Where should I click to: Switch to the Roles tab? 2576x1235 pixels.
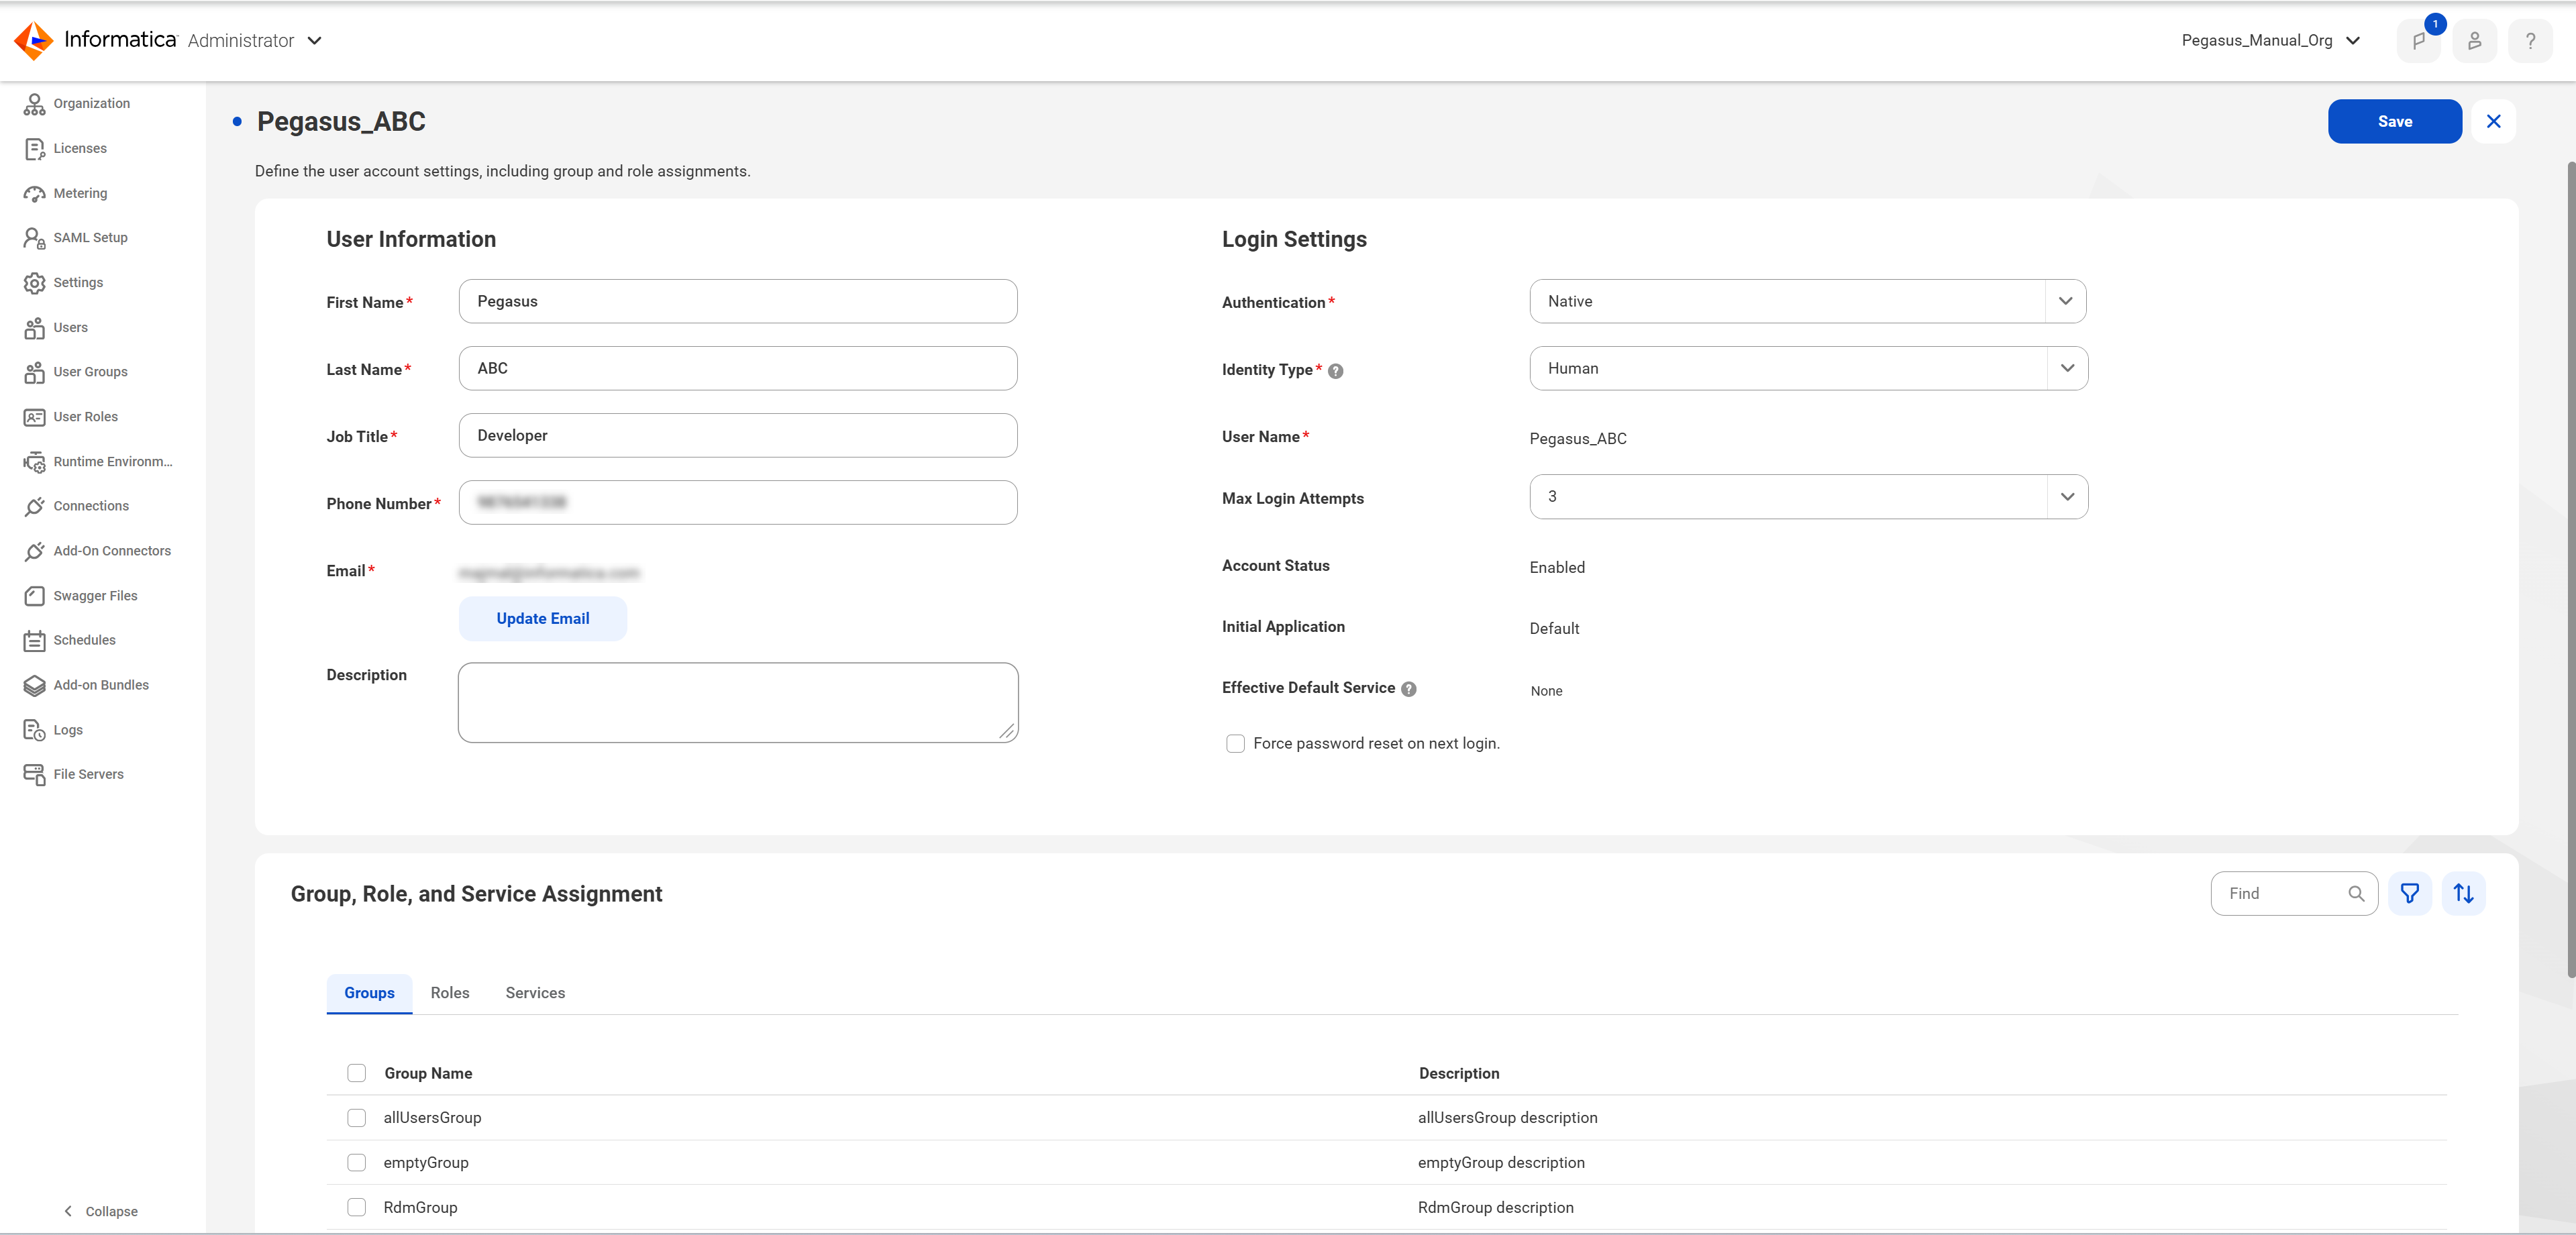pyautogui.click(x=450, y=993)
